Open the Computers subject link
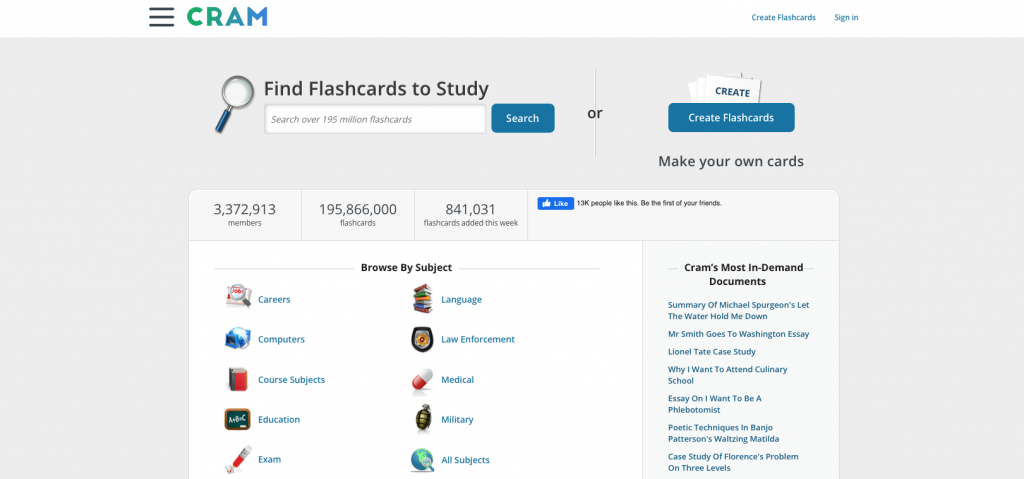The width and height of the screenshot is (1024, 479). point(281,339)
